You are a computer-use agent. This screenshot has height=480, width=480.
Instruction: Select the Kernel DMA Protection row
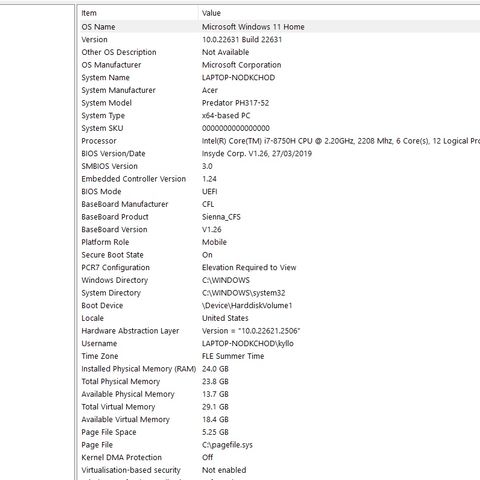(279, 457)
